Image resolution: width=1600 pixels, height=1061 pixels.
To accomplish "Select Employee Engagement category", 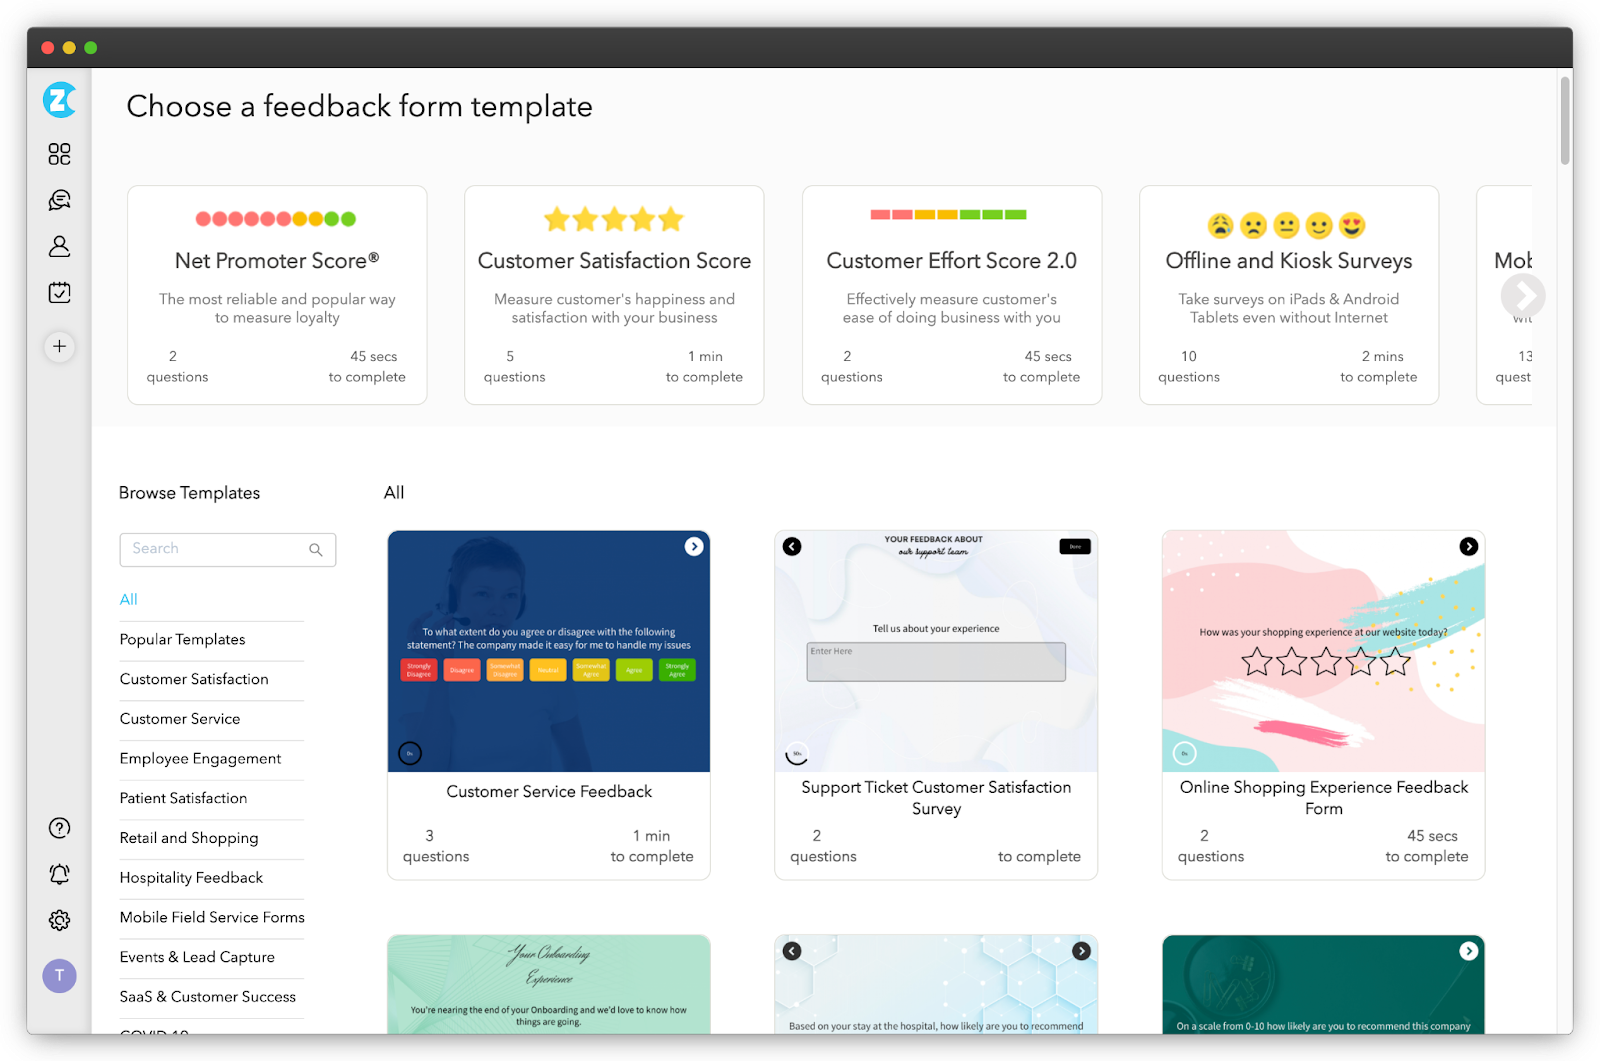I will [200, 759].
